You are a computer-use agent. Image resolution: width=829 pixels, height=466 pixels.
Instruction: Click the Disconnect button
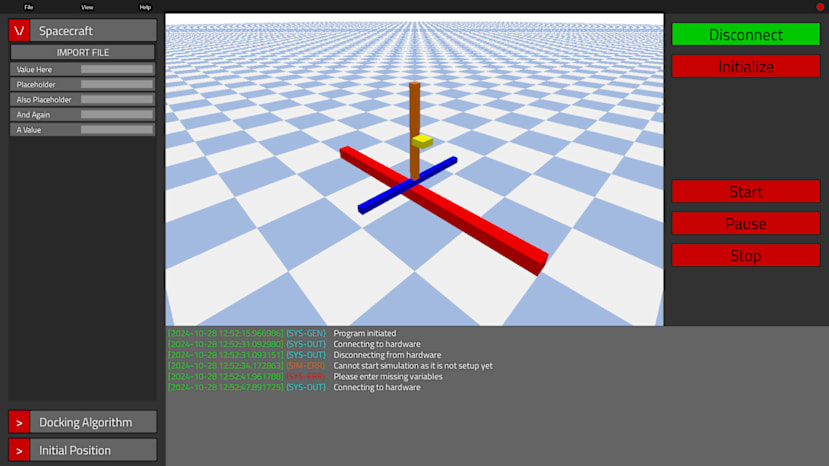pos(745,34)
